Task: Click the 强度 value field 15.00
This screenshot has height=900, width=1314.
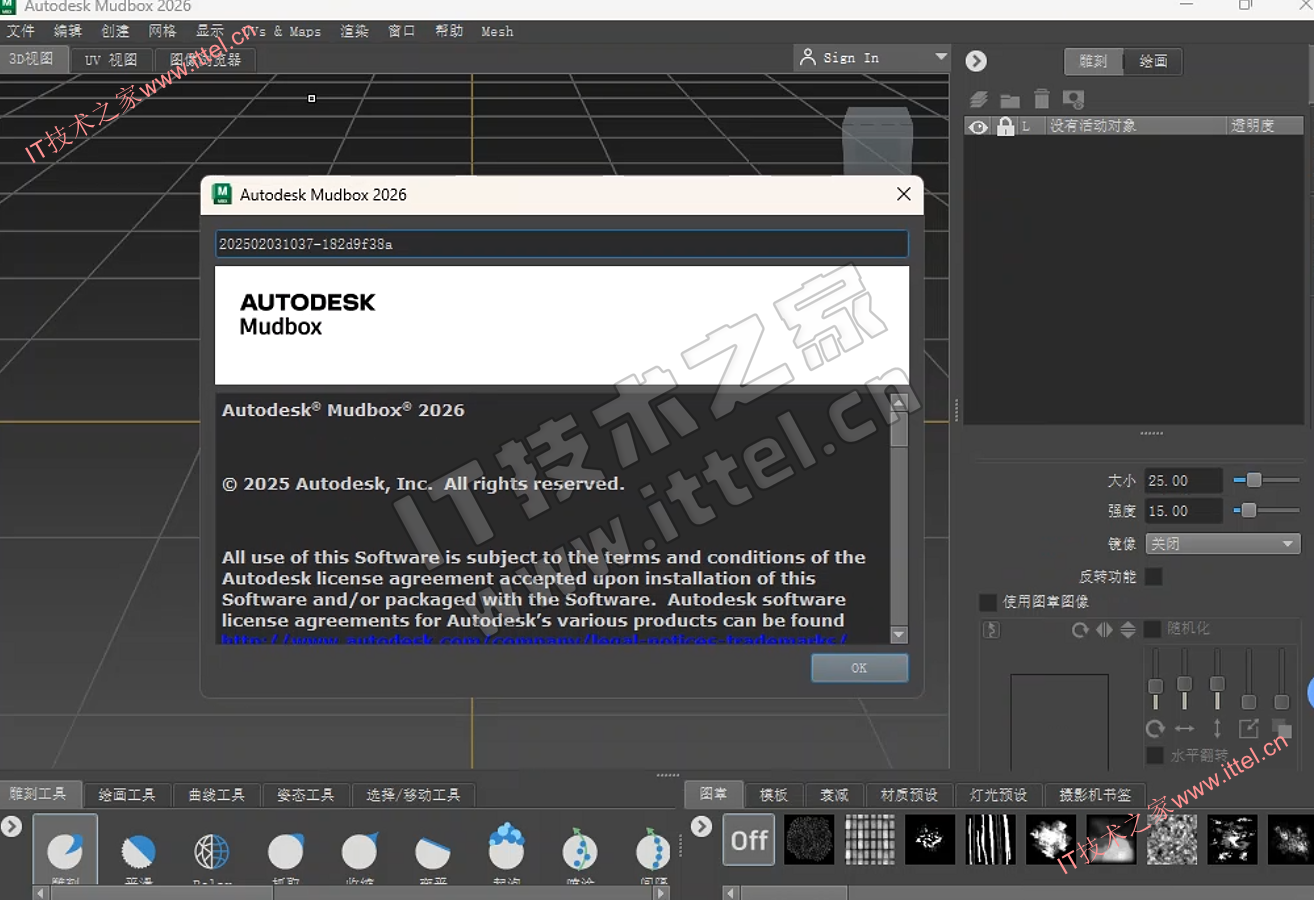Action: tap(1184, 511)
